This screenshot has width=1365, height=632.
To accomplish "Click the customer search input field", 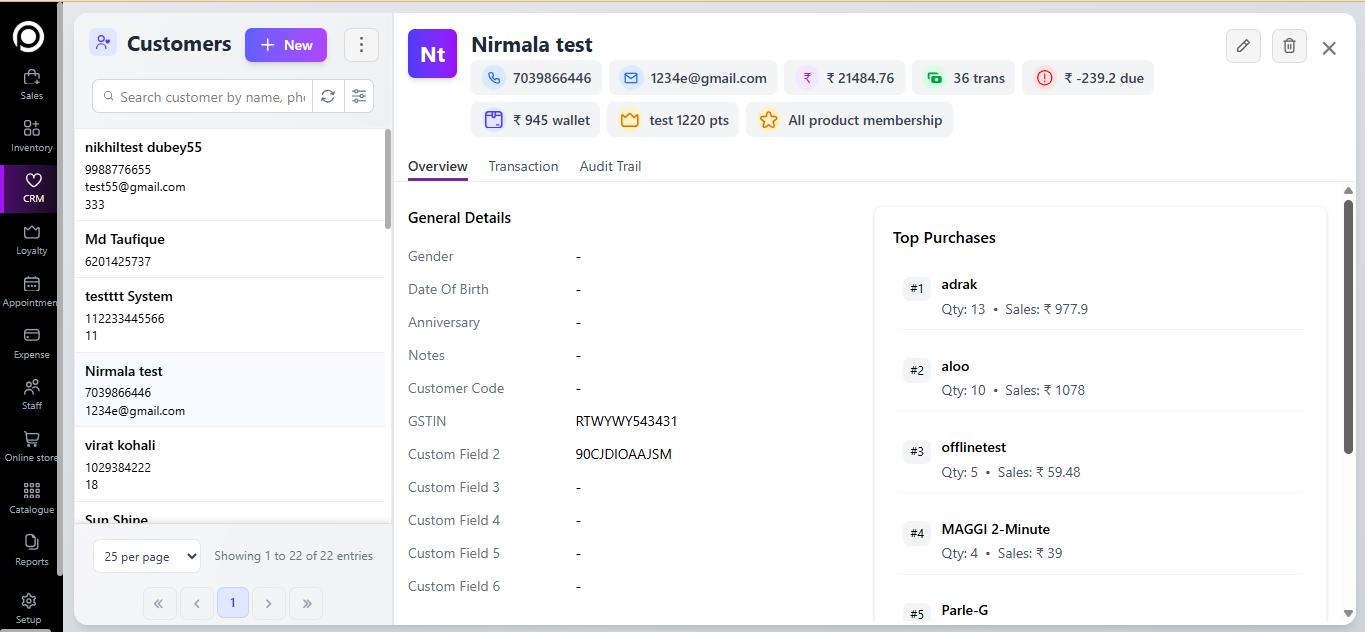I will tap(210, 97).
